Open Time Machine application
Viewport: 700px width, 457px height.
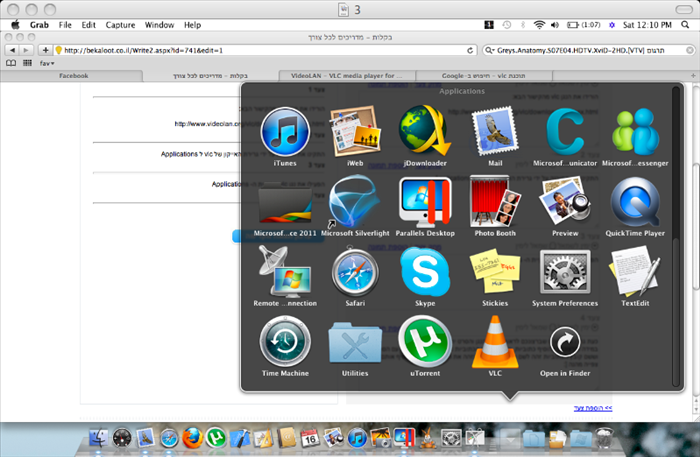(x=285, y=341)
